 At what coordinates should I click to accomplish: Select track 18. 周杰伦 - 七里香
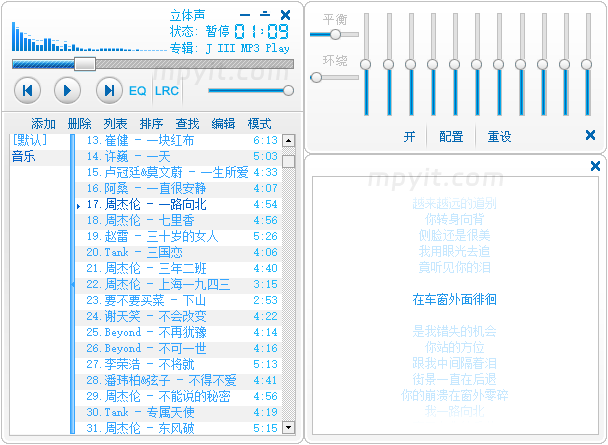[x=178, y=221]
